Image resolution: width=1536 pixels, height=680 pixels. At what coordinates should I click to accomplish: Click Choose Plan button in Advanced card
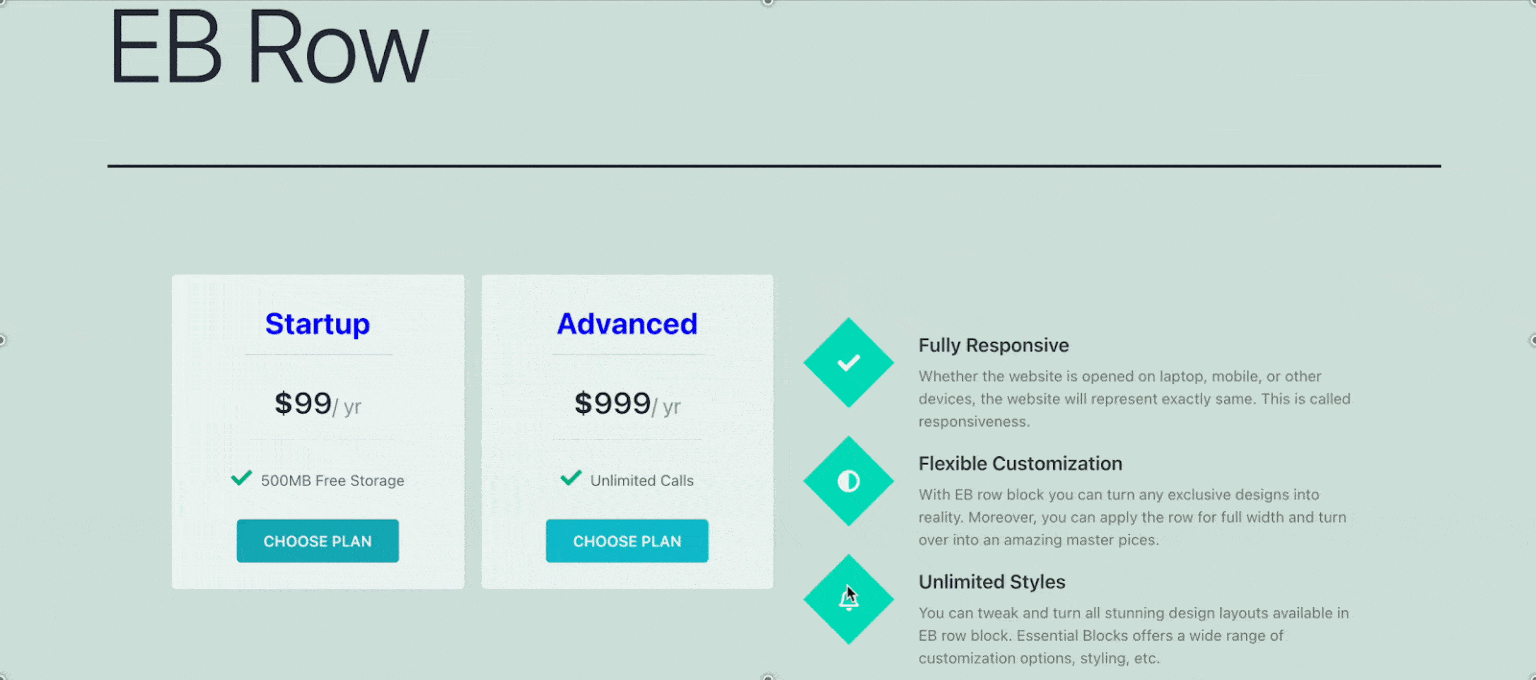click(627, 541)
